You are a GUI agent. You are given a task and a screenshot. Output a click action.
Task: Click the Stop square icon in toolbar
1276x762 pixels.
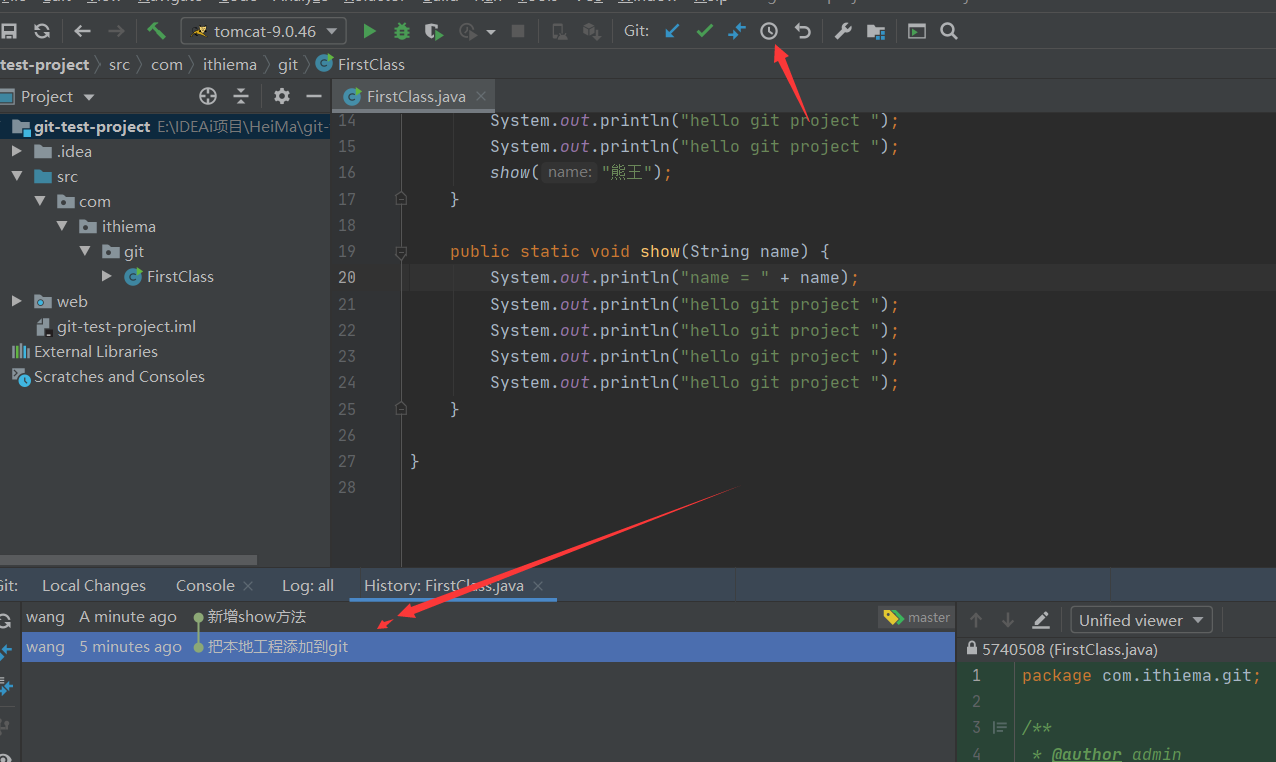[518, 31]
